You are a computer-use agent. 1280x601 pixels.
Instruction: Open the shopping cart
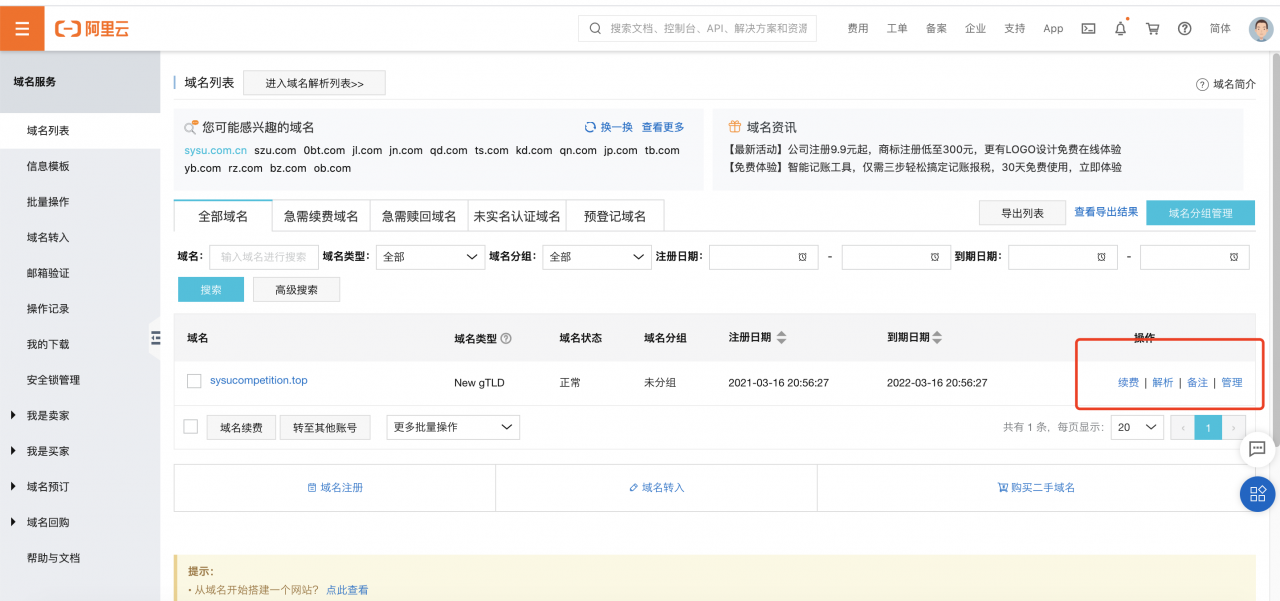1152,29
